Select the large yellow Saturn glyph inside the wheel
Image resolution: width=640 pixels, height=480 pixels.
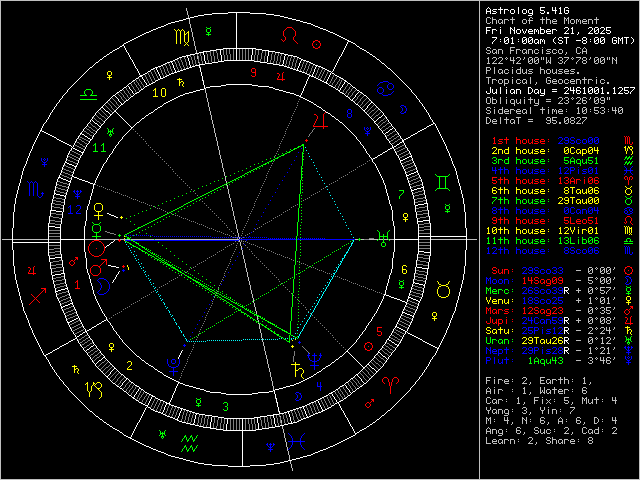point(298,369)
